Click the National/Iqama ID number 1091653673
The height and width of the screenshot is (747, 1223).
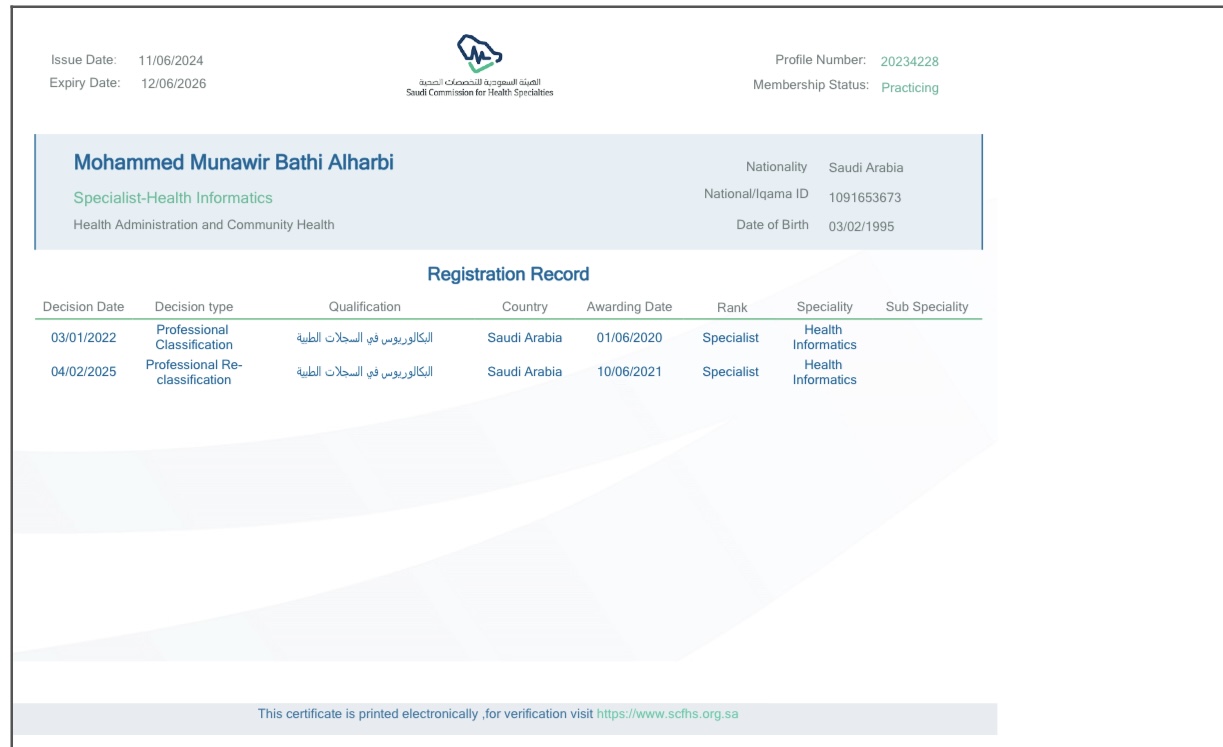[865, 198]
